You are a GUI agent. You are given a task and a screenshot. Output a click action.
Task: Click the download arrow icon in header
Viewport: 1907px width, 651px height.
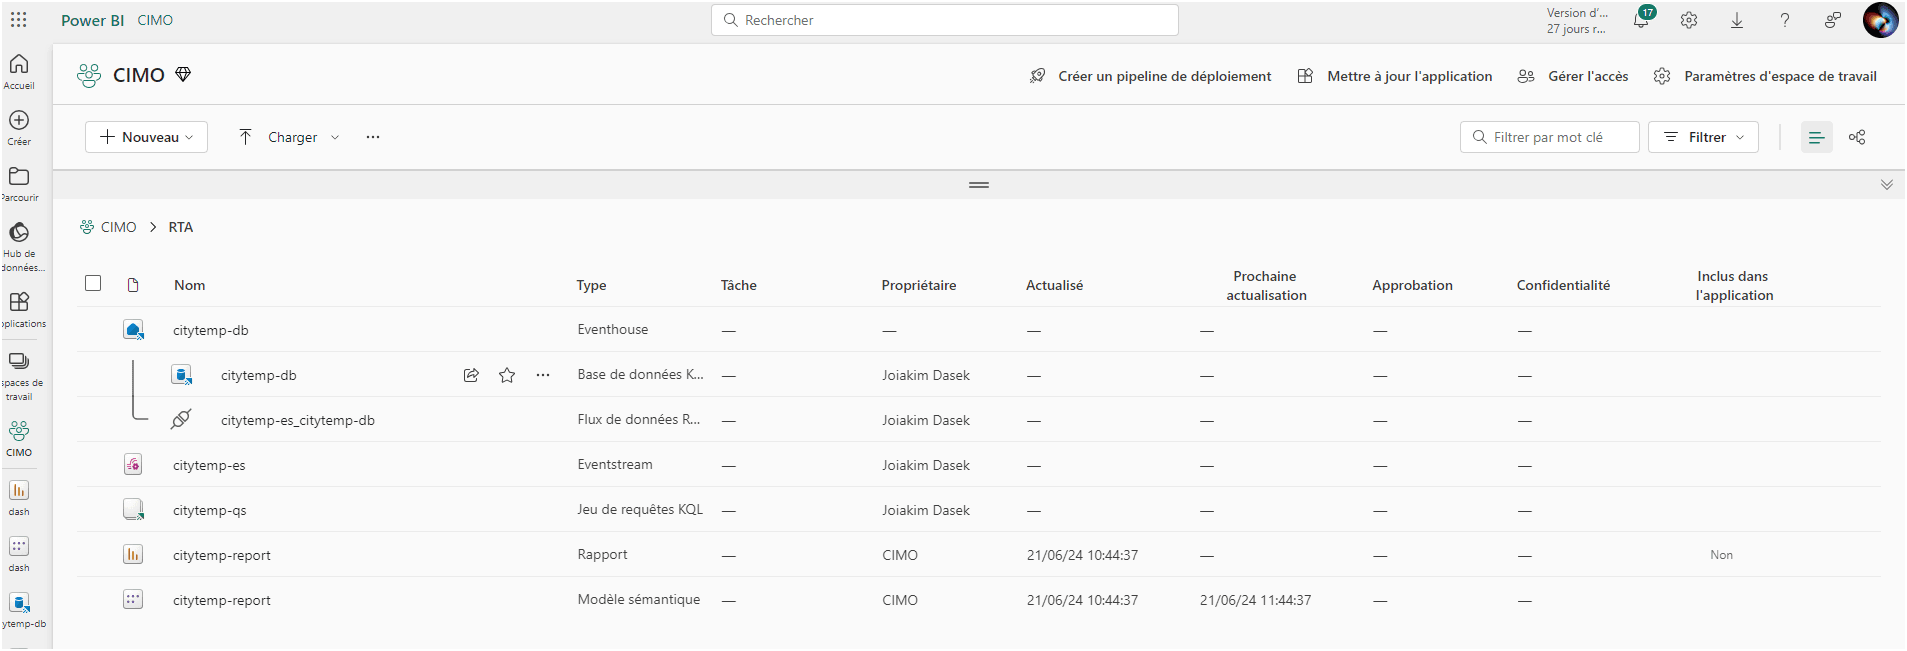(x=1737, y=20)
